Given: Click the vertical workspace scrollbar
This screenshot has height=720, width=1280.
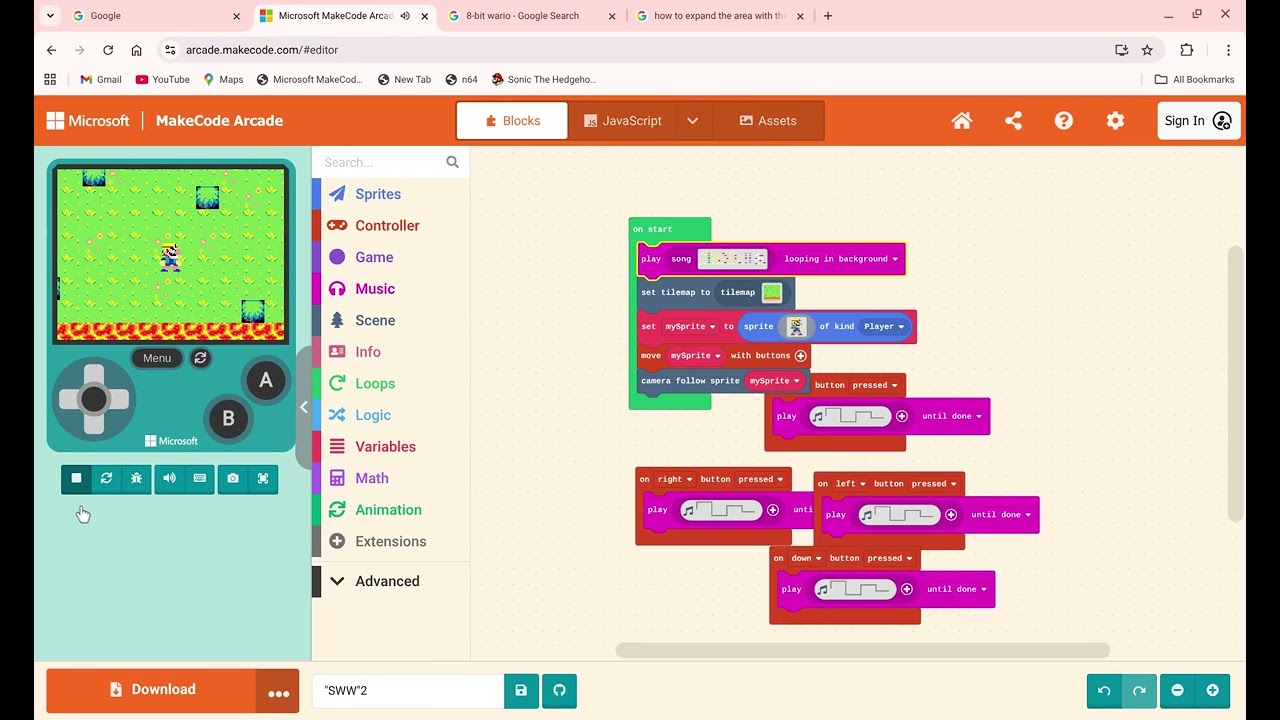Looking at the screenshot, I should click(x=1236, y=383).
